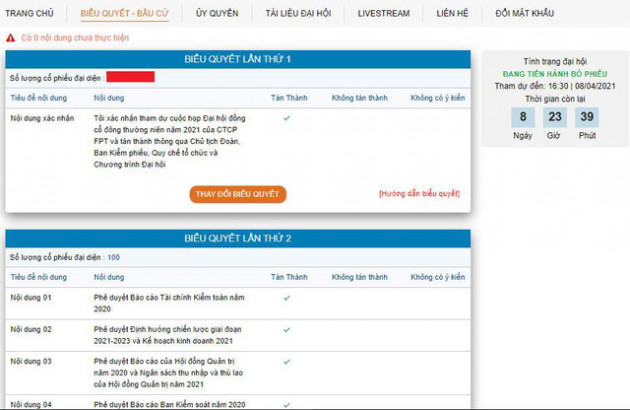Image resolution: width=630 pixels, height=410 pixels.
Task: Click the red warning triangle icon
Action: 10,37
